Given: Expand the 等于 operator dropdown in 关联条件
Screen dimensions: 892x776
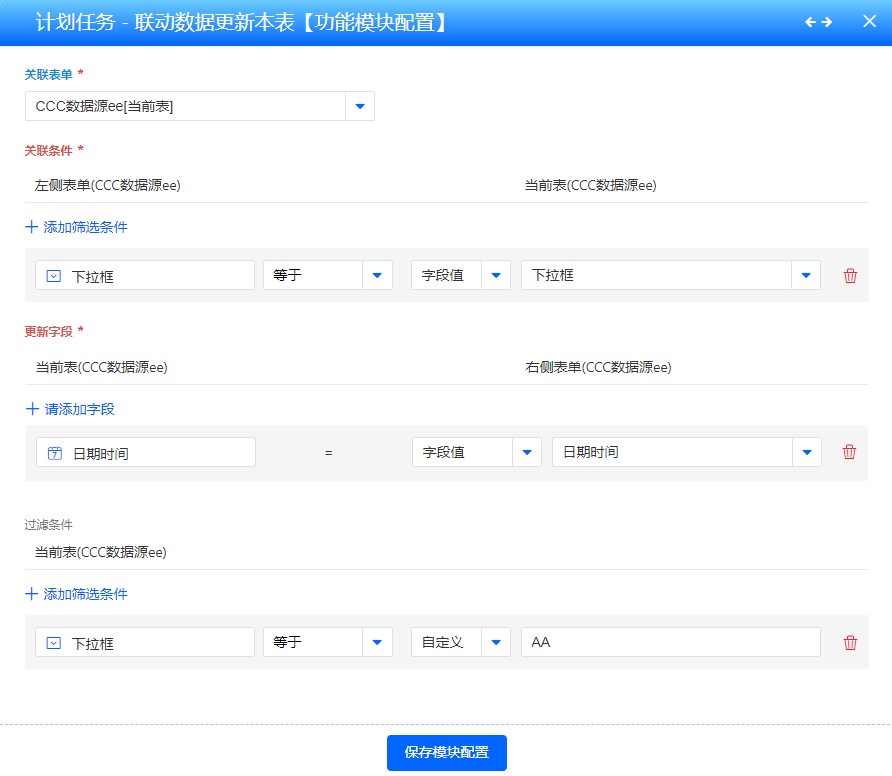Looking at the screenshot, I should [x=377, y=276].
